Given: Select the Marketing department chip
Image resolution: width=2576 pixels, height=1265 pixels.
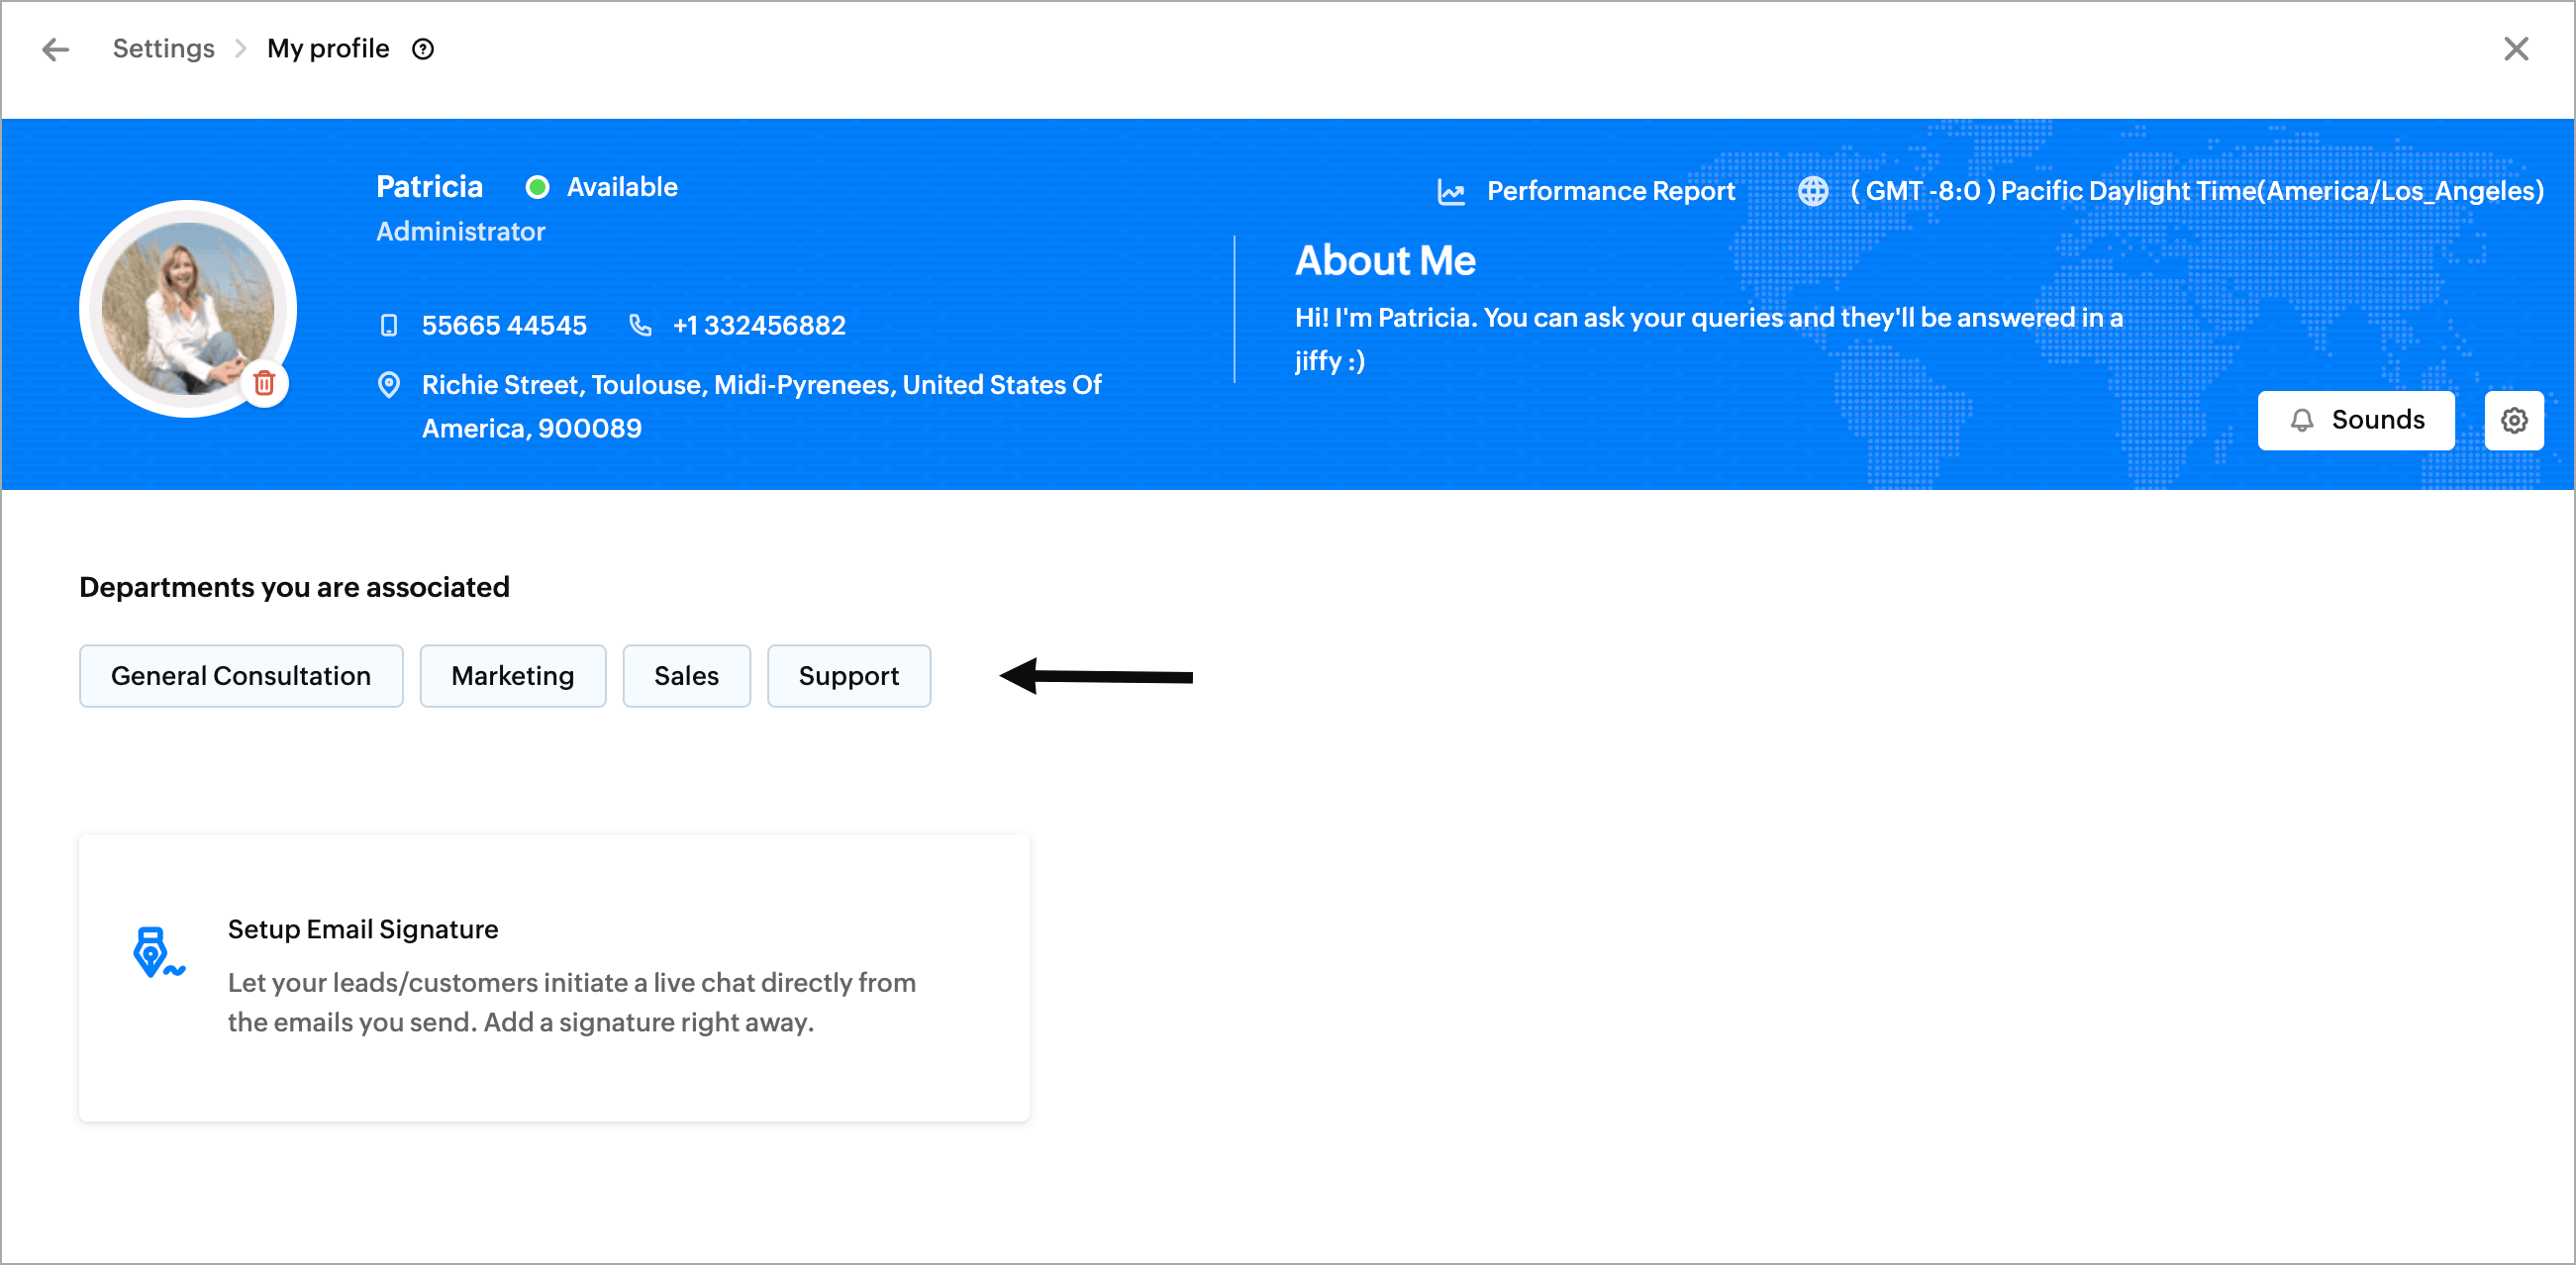Looking at the screenshot, I should pyautogui.click(x=512, y=676).
